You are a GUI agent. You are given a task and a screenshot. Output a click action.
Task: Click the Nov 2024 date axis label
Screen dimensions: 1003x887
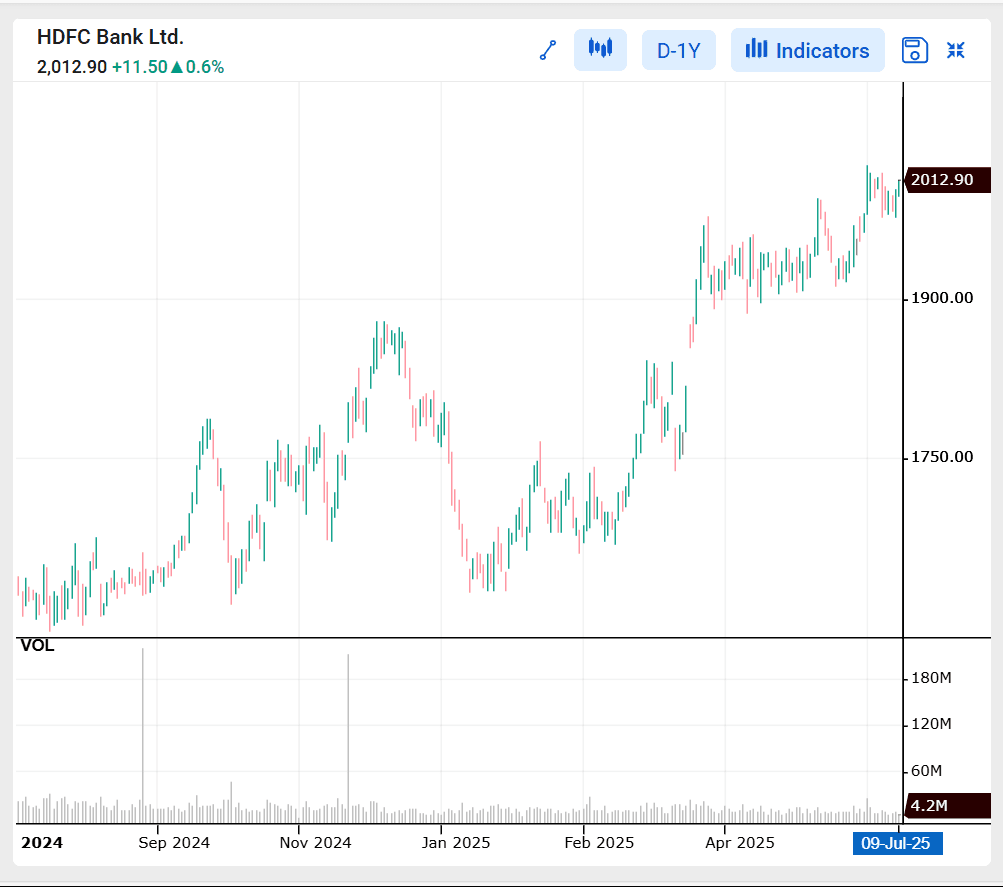pyautogui.click(x=315, y=843)
